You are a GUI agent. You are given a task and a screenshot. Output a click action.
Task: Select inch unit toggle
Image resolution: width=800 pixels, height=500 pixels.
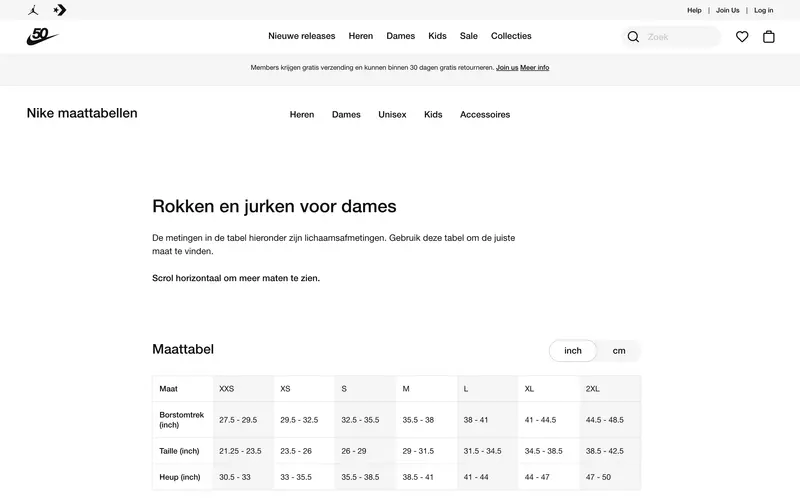click(572, 351)
